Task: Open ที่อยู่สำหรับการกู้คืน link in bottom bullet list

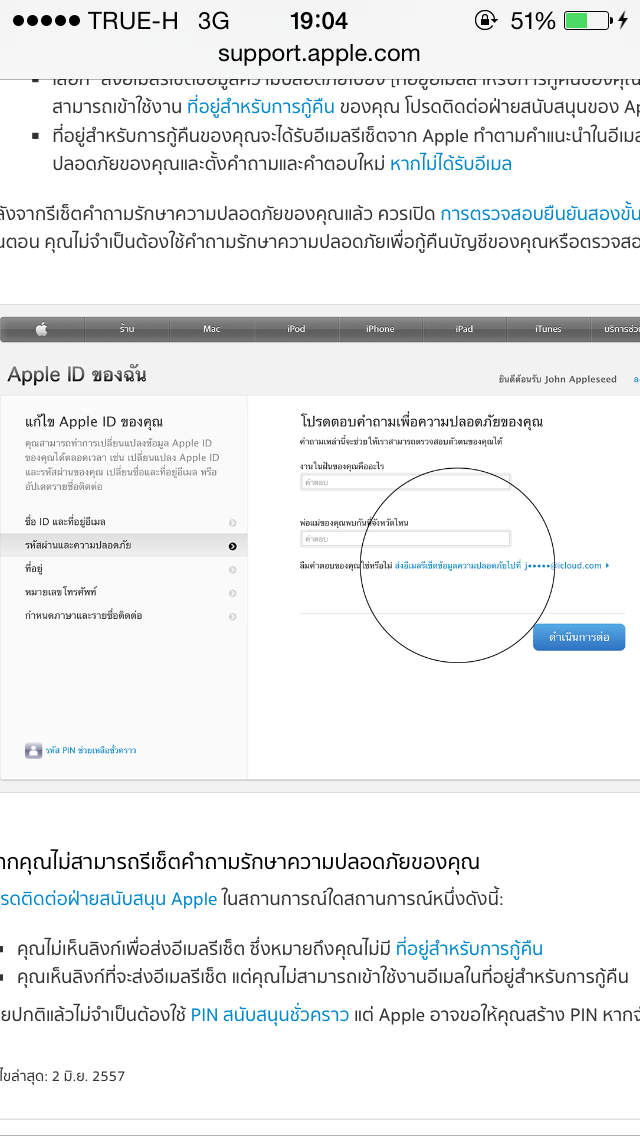Action: click(469, 948)
